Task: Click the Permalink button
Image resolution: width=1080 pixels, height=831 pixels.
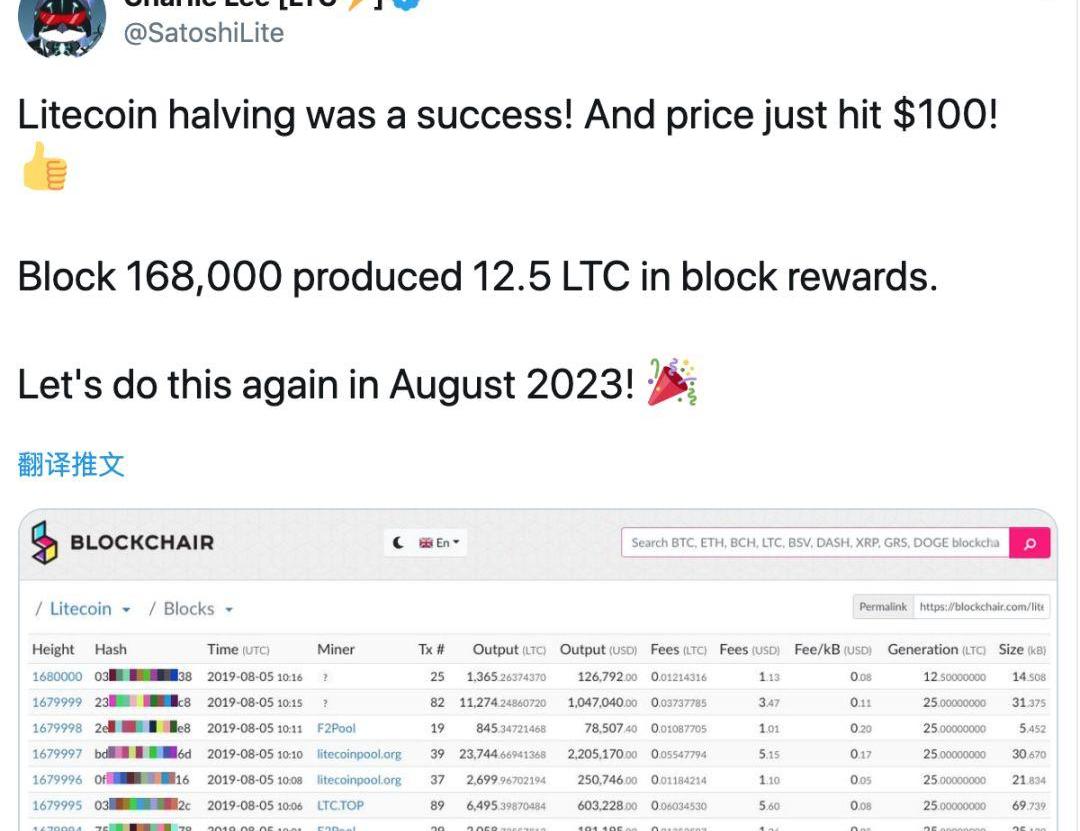Action: tap(882, 607)
